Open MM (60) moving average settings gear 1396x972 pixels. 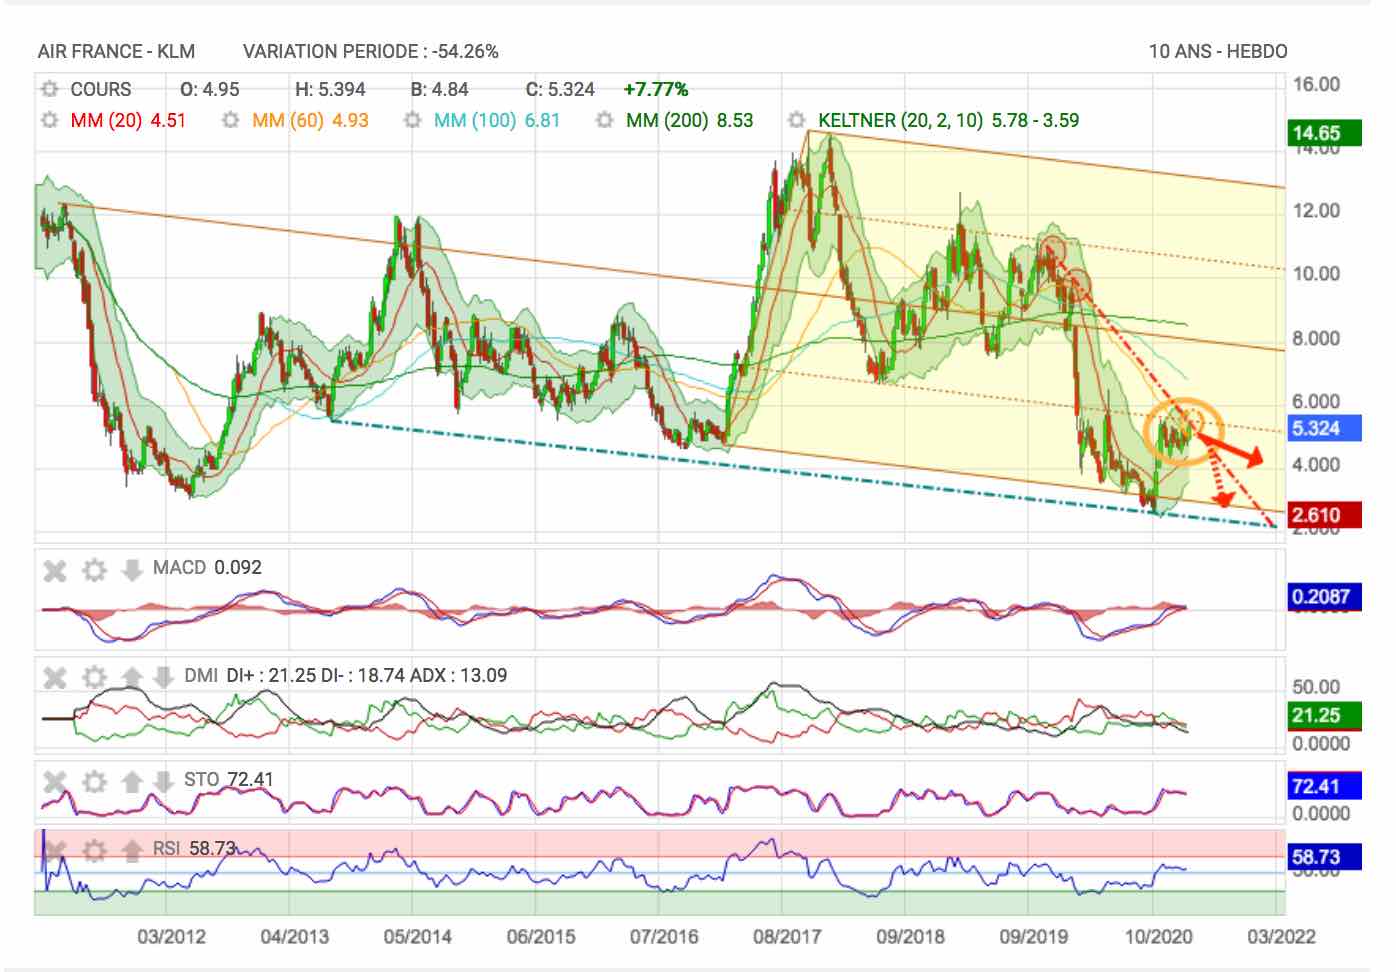pyautogui.click(x=230, y=120)
